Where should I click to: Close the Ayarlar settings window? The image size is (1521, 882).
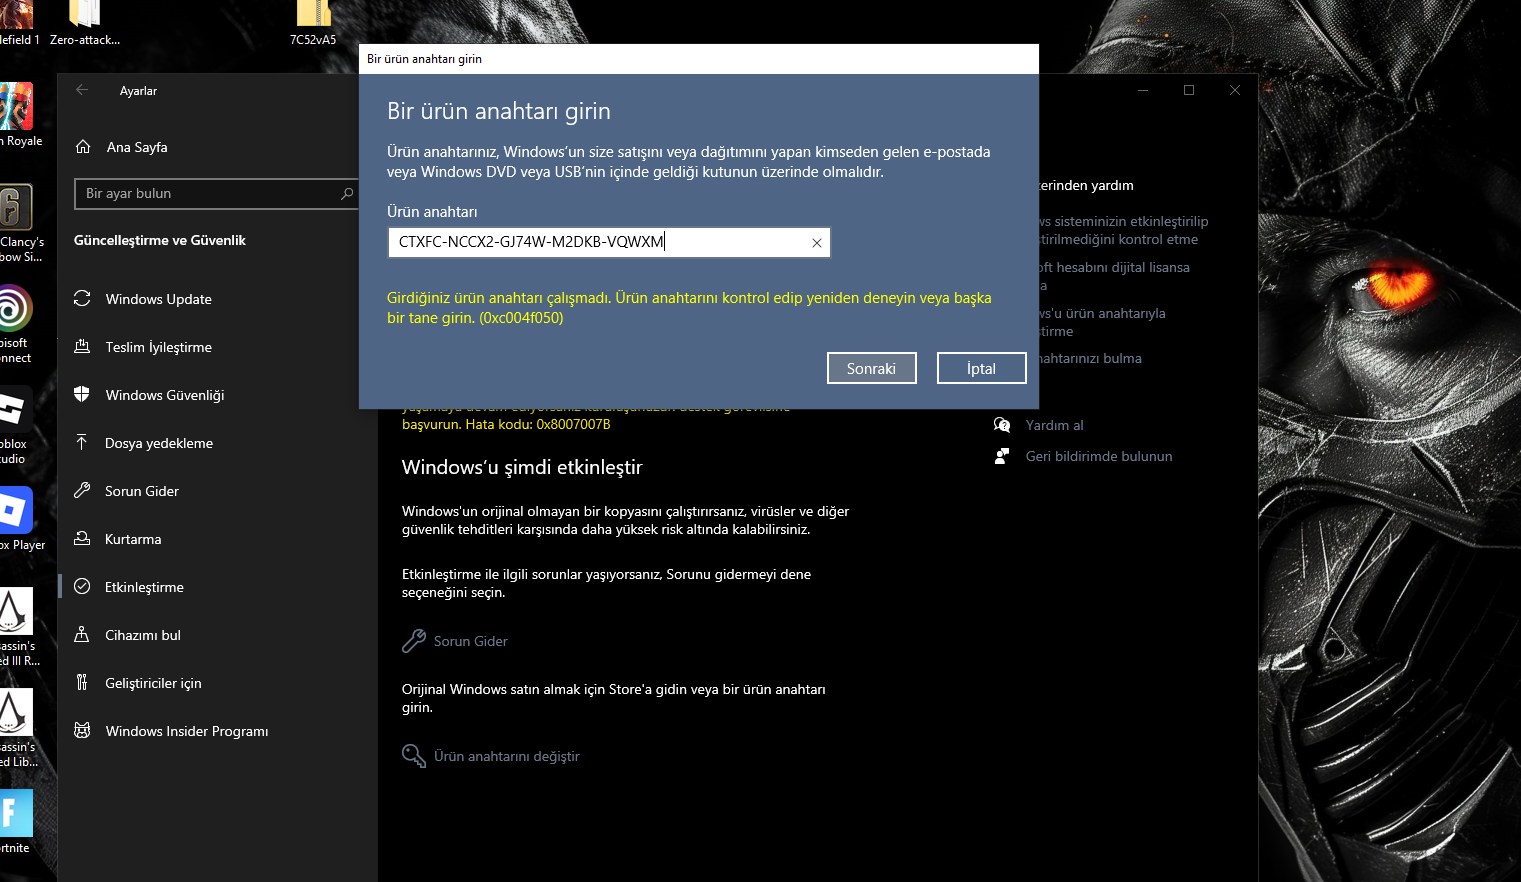tap(1235, 90)
